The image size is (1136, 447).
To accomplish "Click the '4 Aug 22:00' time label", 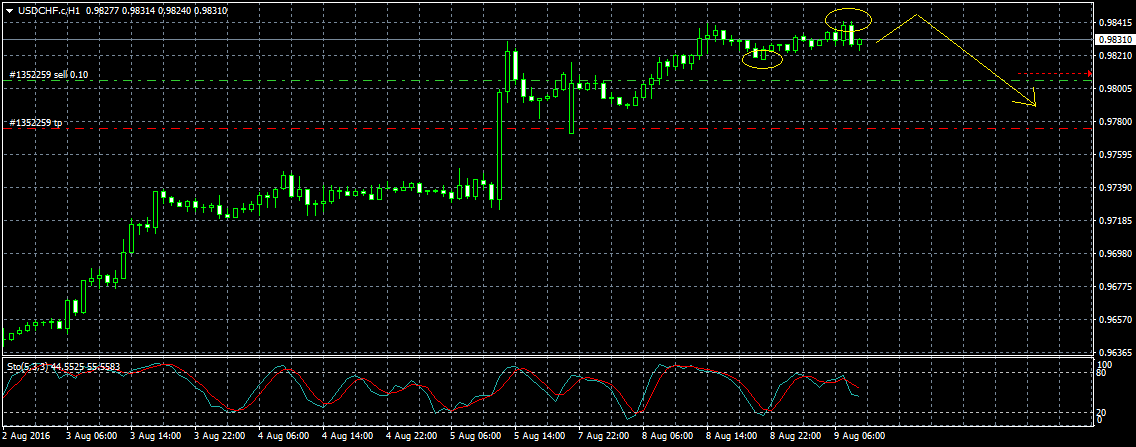I will point(414,436).
